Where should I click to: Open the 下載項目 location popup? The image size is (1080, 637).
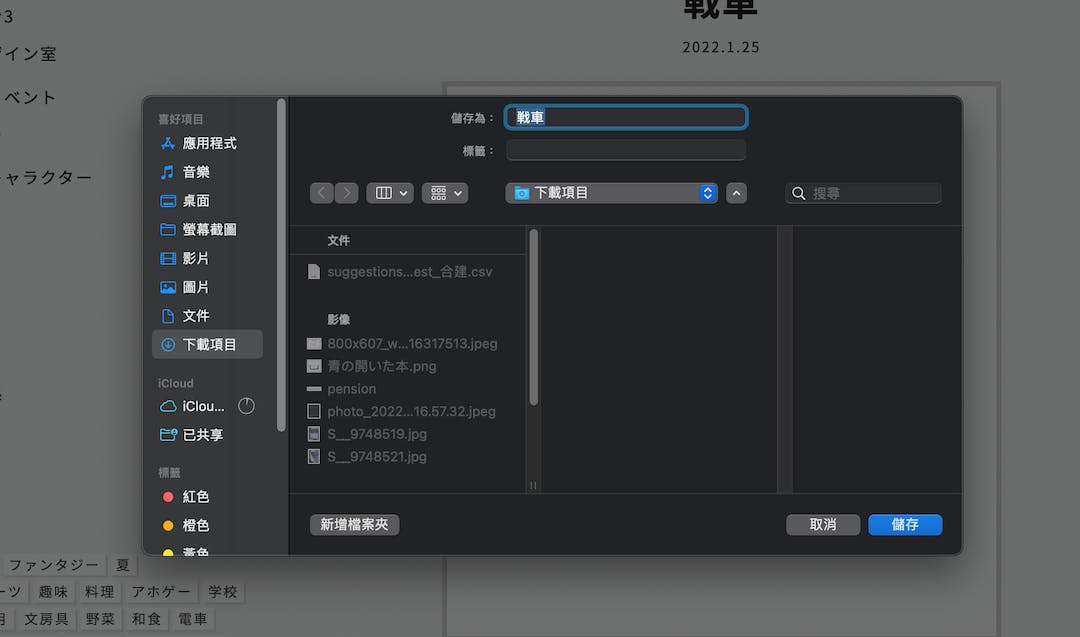coord(612,193)
